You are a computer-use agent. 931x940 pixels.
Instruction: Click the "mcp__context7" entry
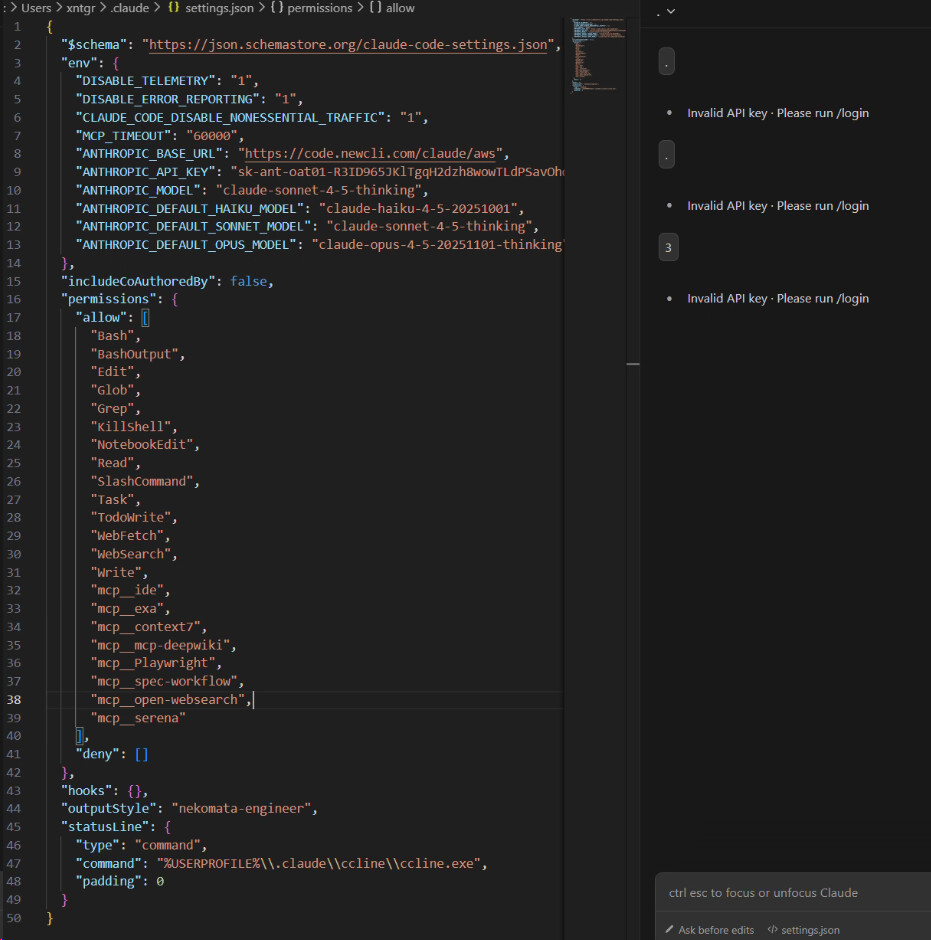145,627
